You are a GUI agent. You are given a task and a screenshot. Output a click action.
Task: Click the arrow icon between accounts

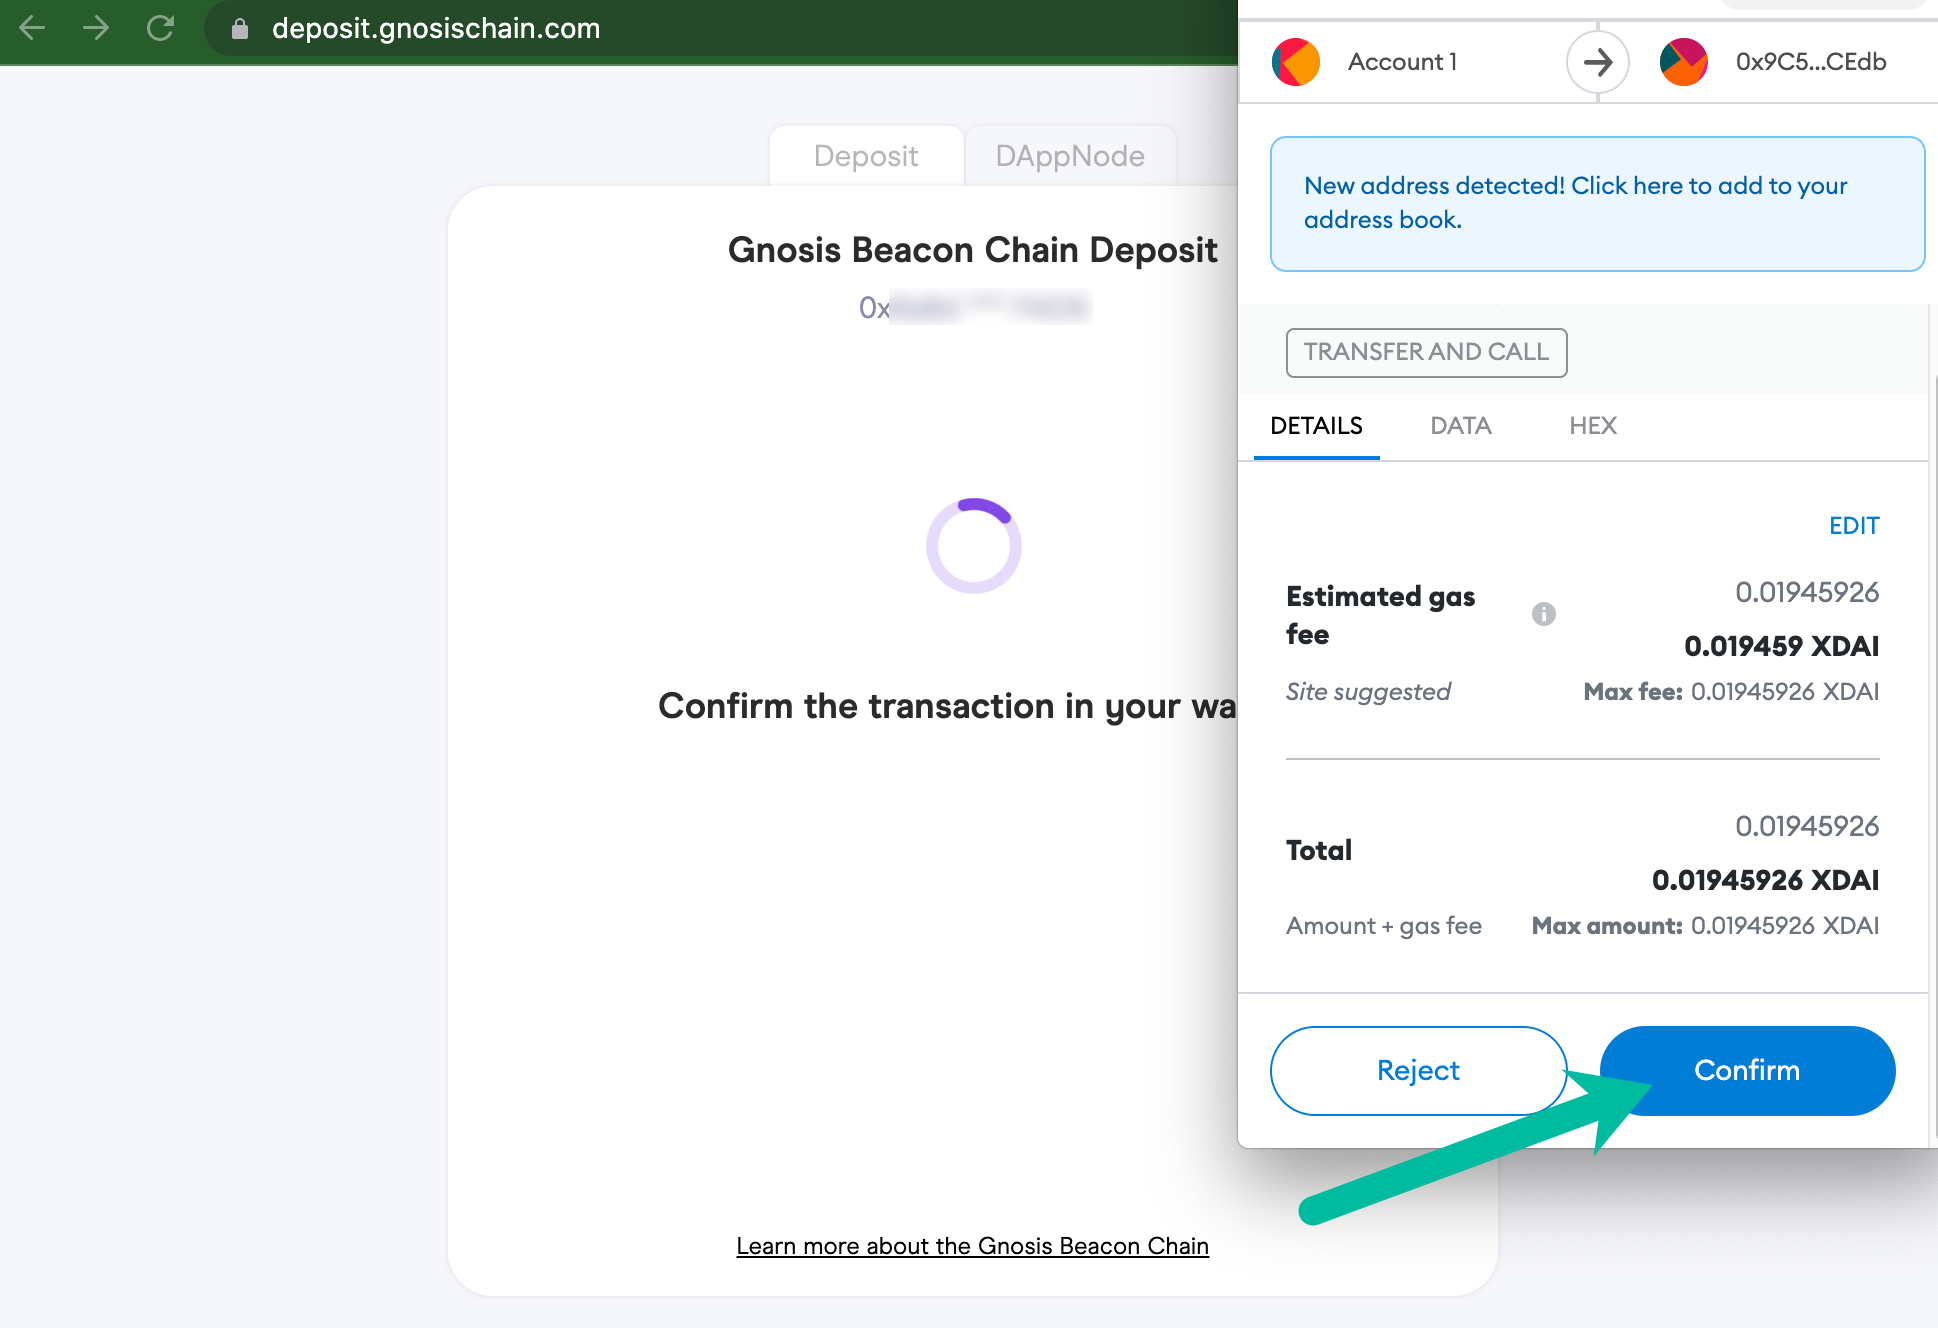click(1596, 60)
